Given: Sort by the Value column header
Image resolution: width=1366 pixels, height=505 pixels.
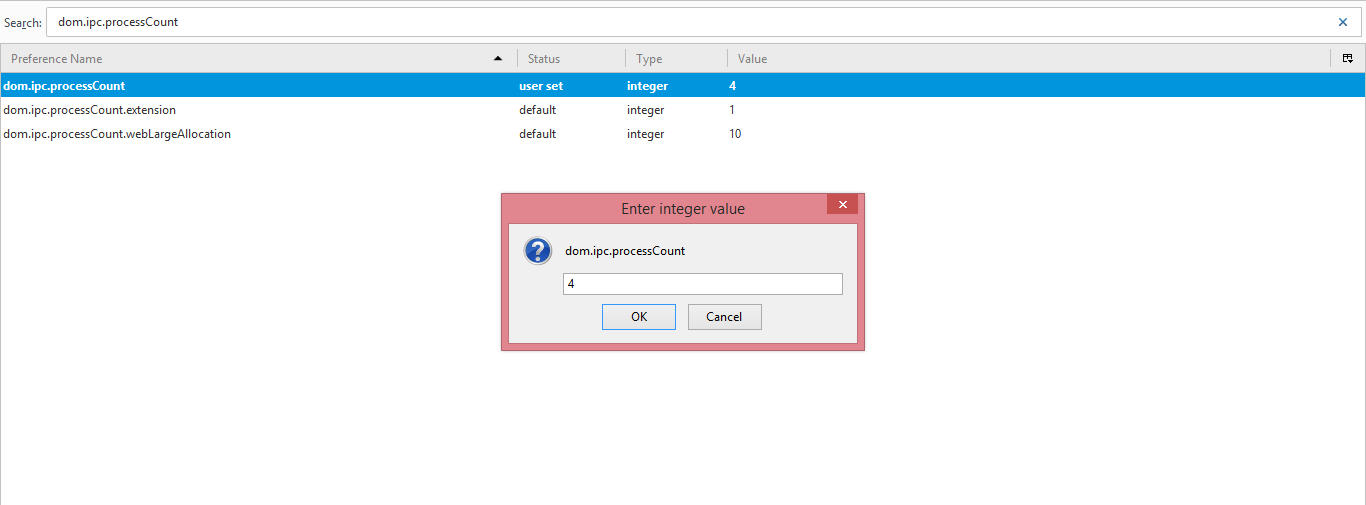Looking at the screenshot, I should click(1028, 59).
